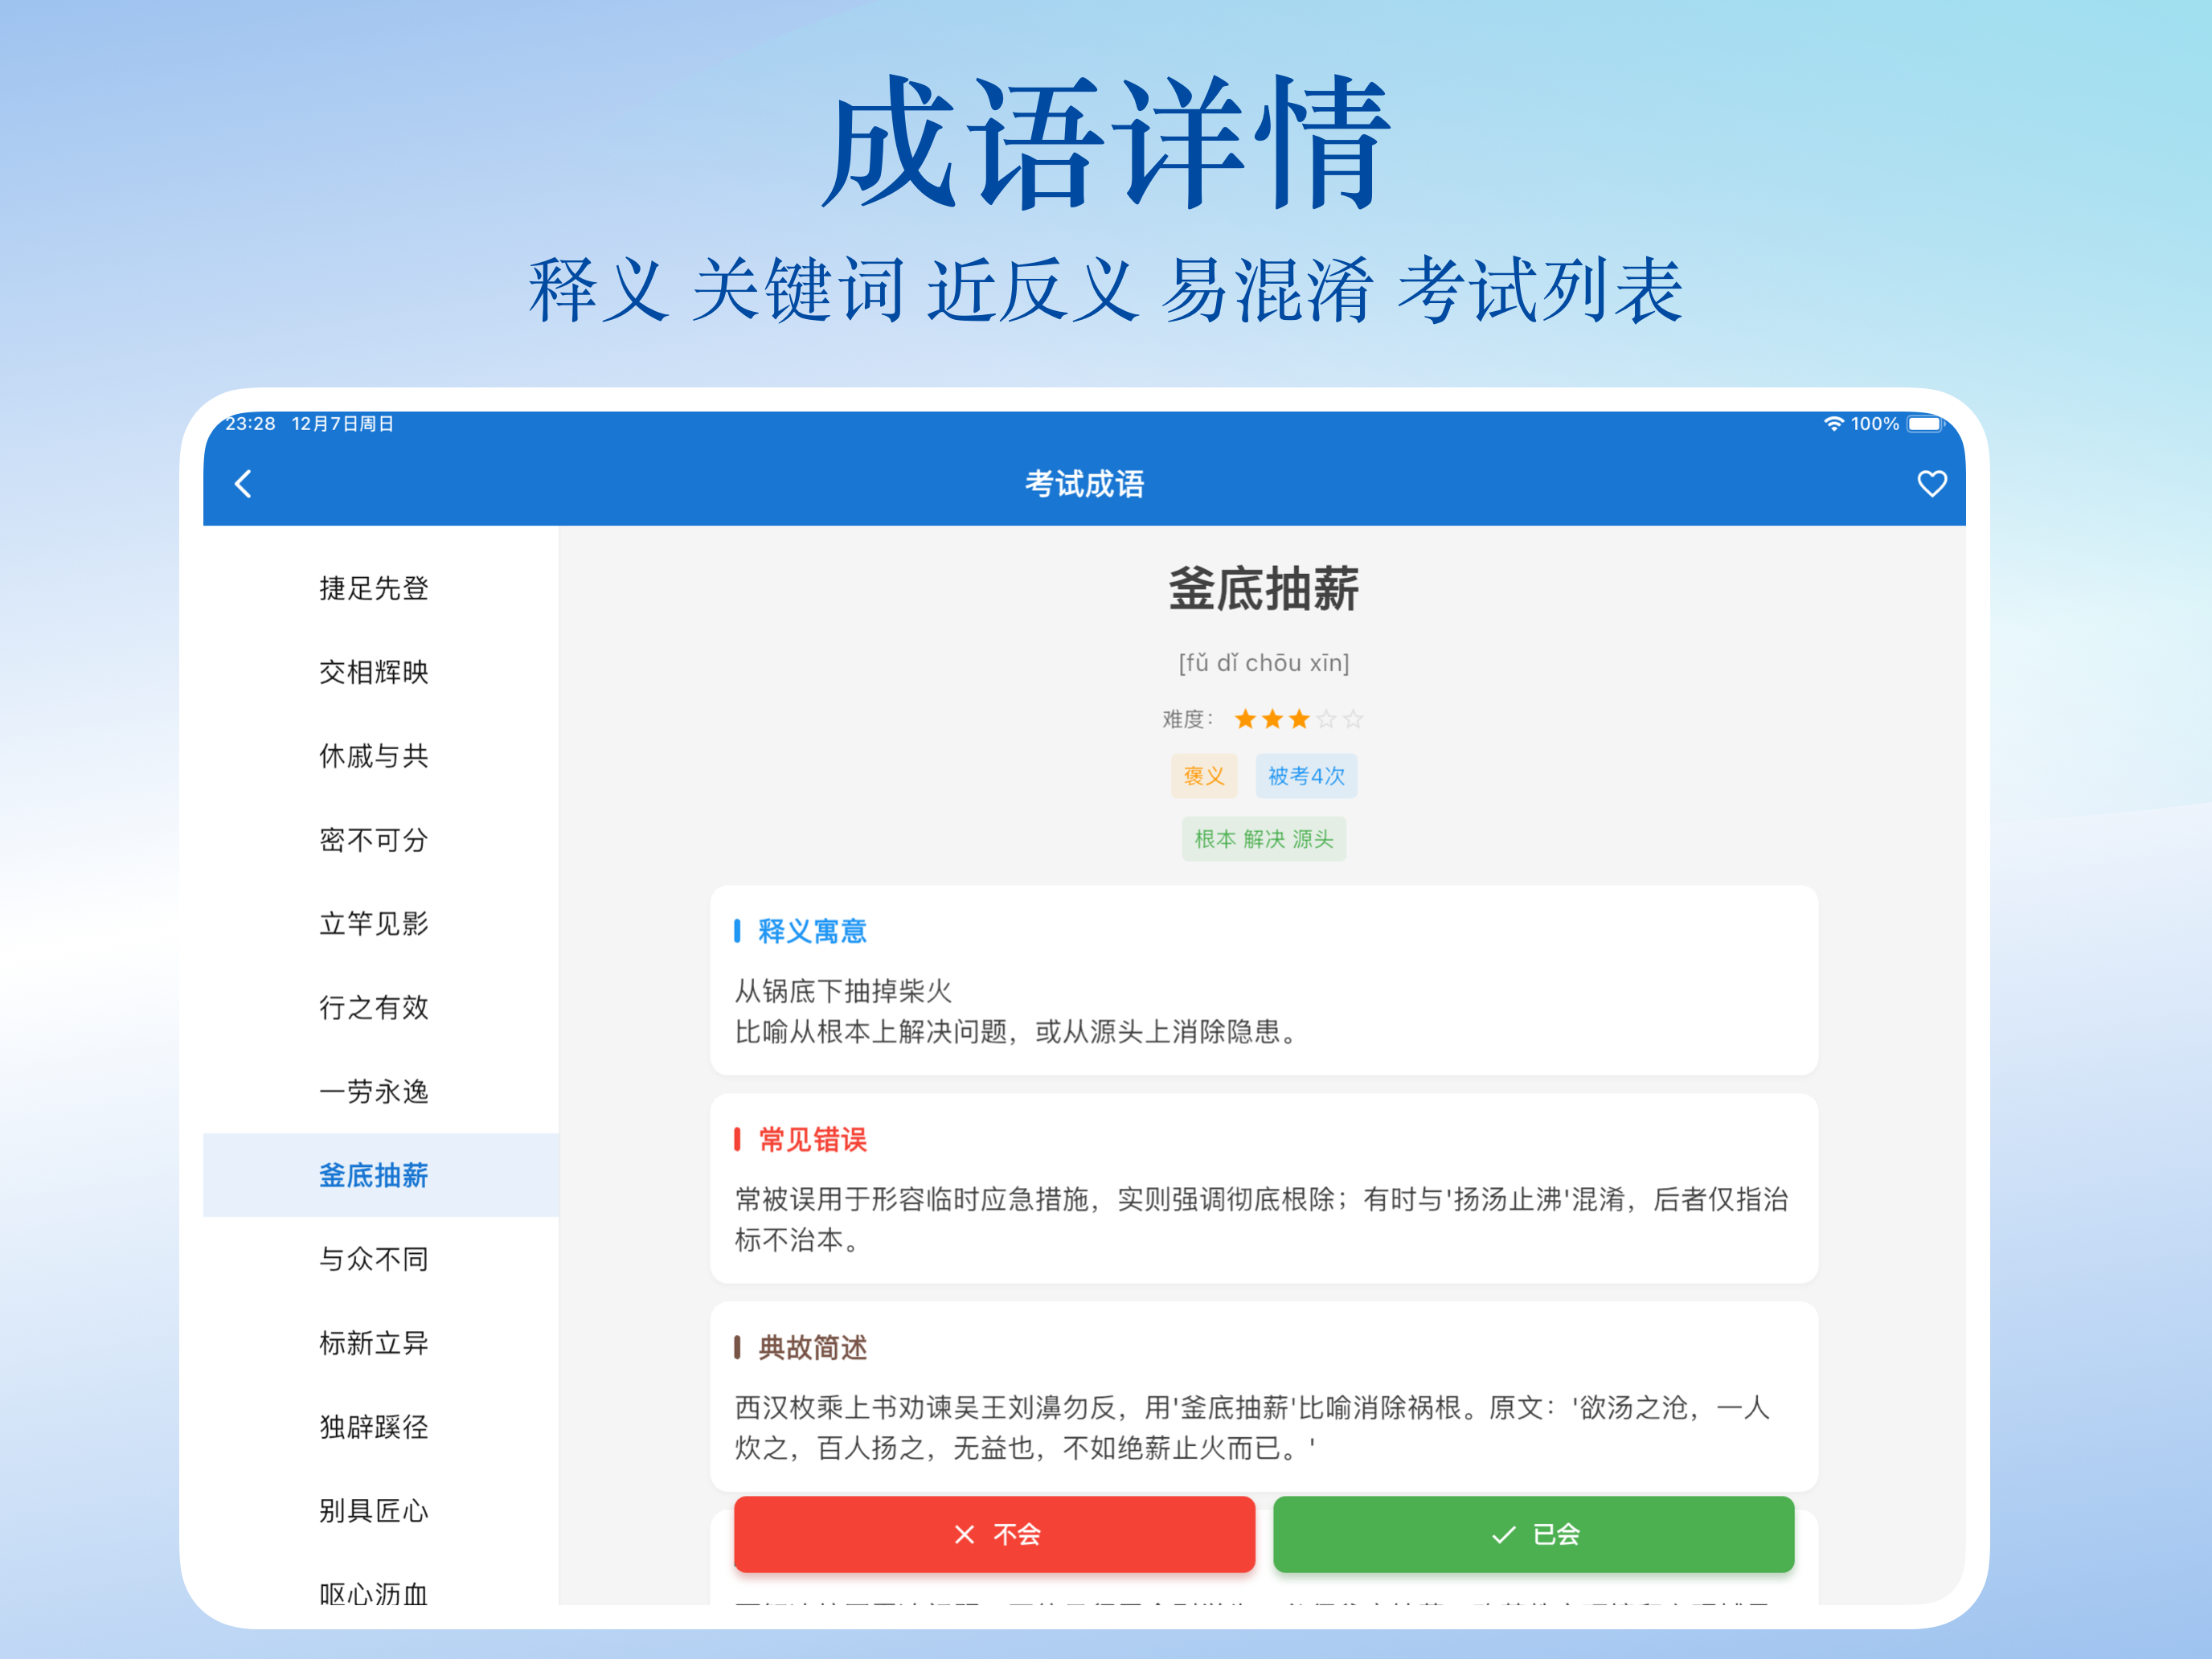The height and width of the screenshot is (1659, 2212).
Task: Click the 常见错误 section heading
Action: tap(812, 1139)
